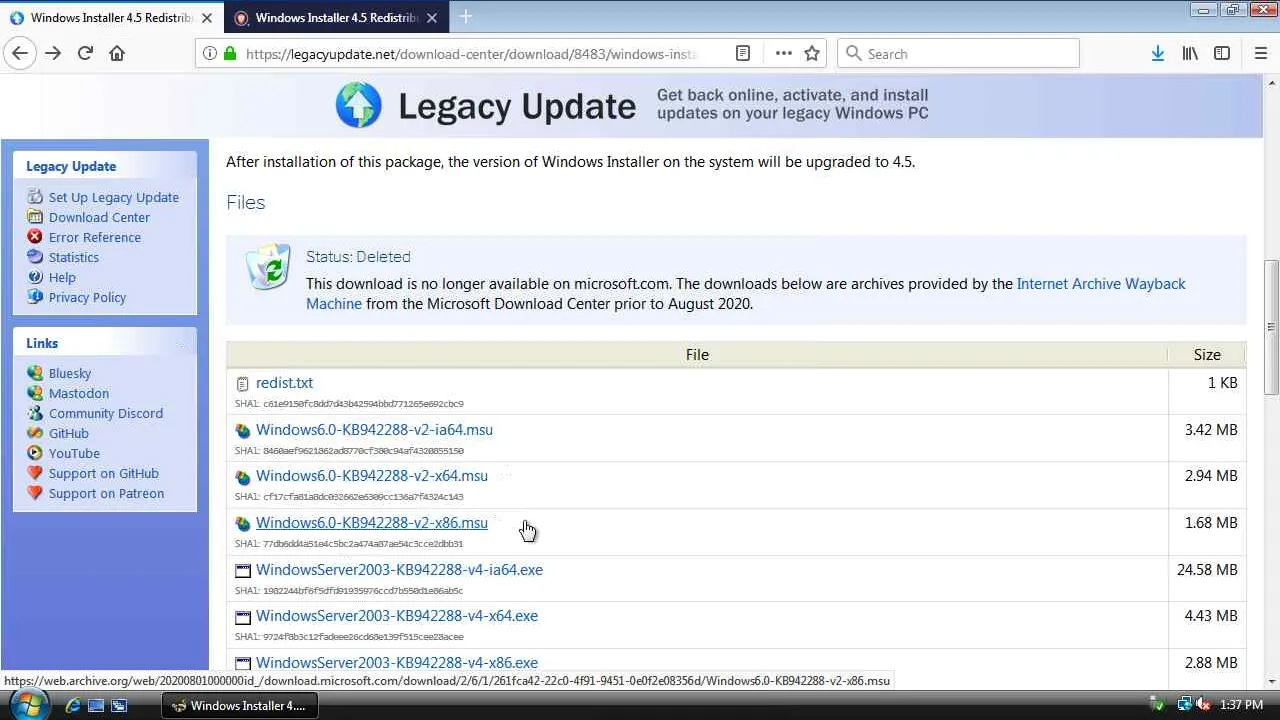Switch to the first Windows Installer tab

[x=110, y=18]
